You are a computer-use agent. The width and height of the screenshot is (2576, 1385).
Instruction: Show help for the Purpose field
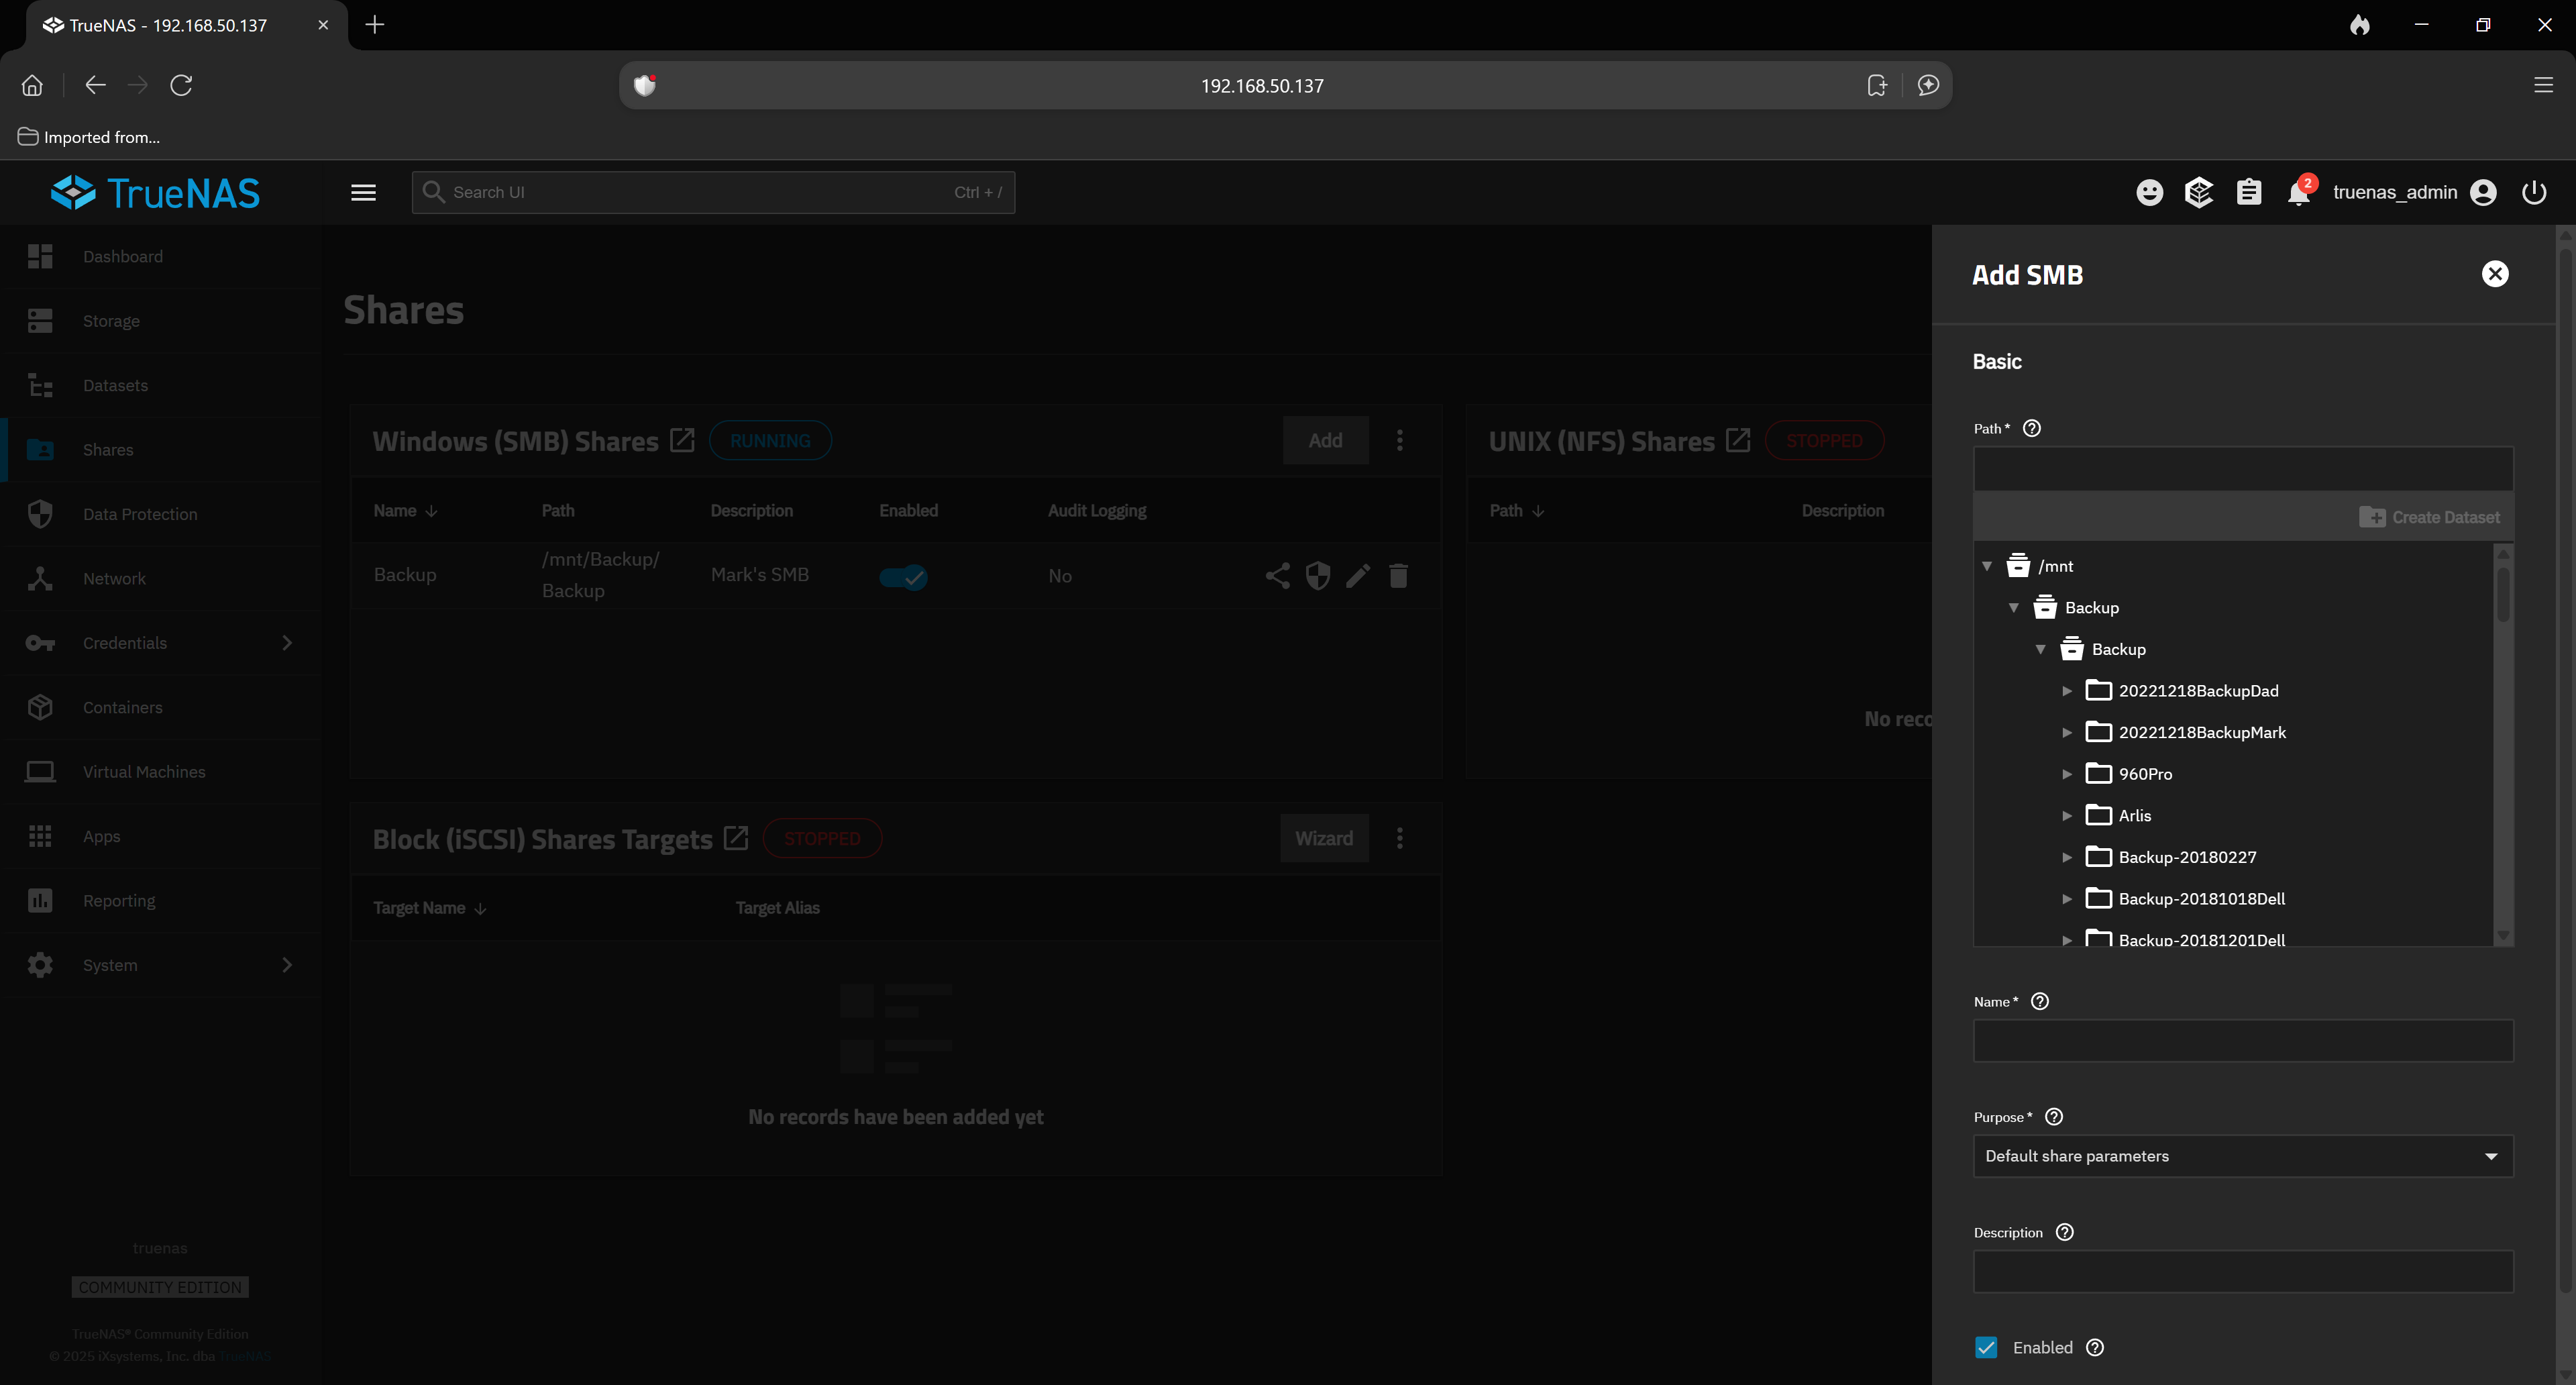pos(2054,1117)
